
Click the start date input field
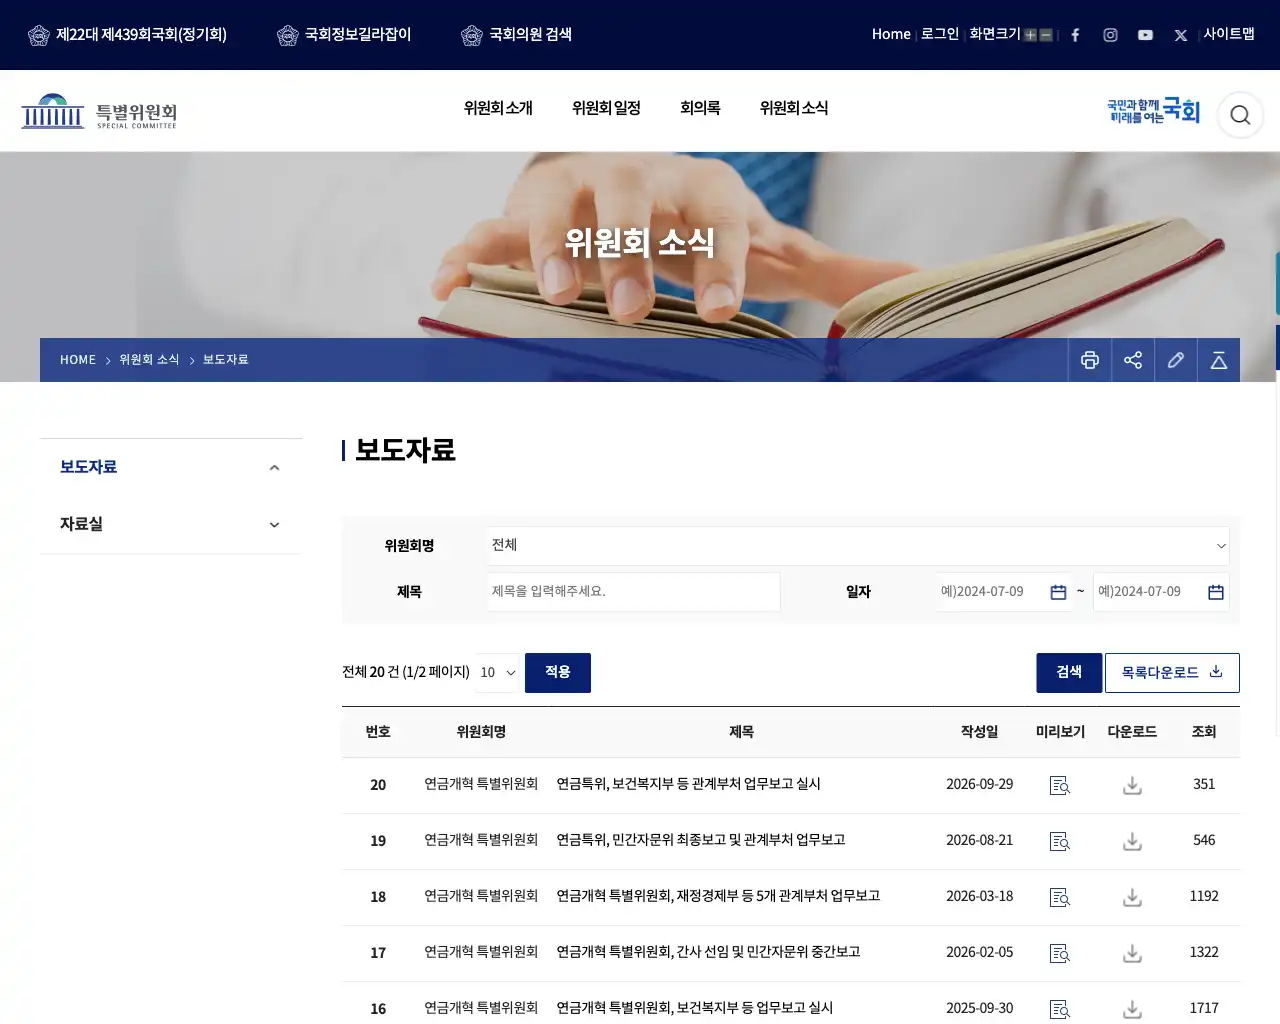(1004, 592)
